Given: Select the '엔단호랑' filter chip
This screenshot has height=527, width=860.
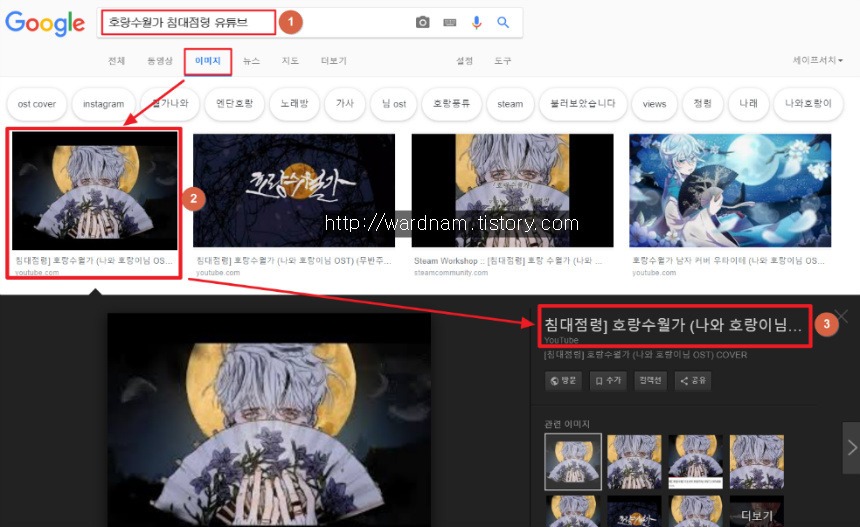Looking at the screenshot, I should (x=234, y=104).
